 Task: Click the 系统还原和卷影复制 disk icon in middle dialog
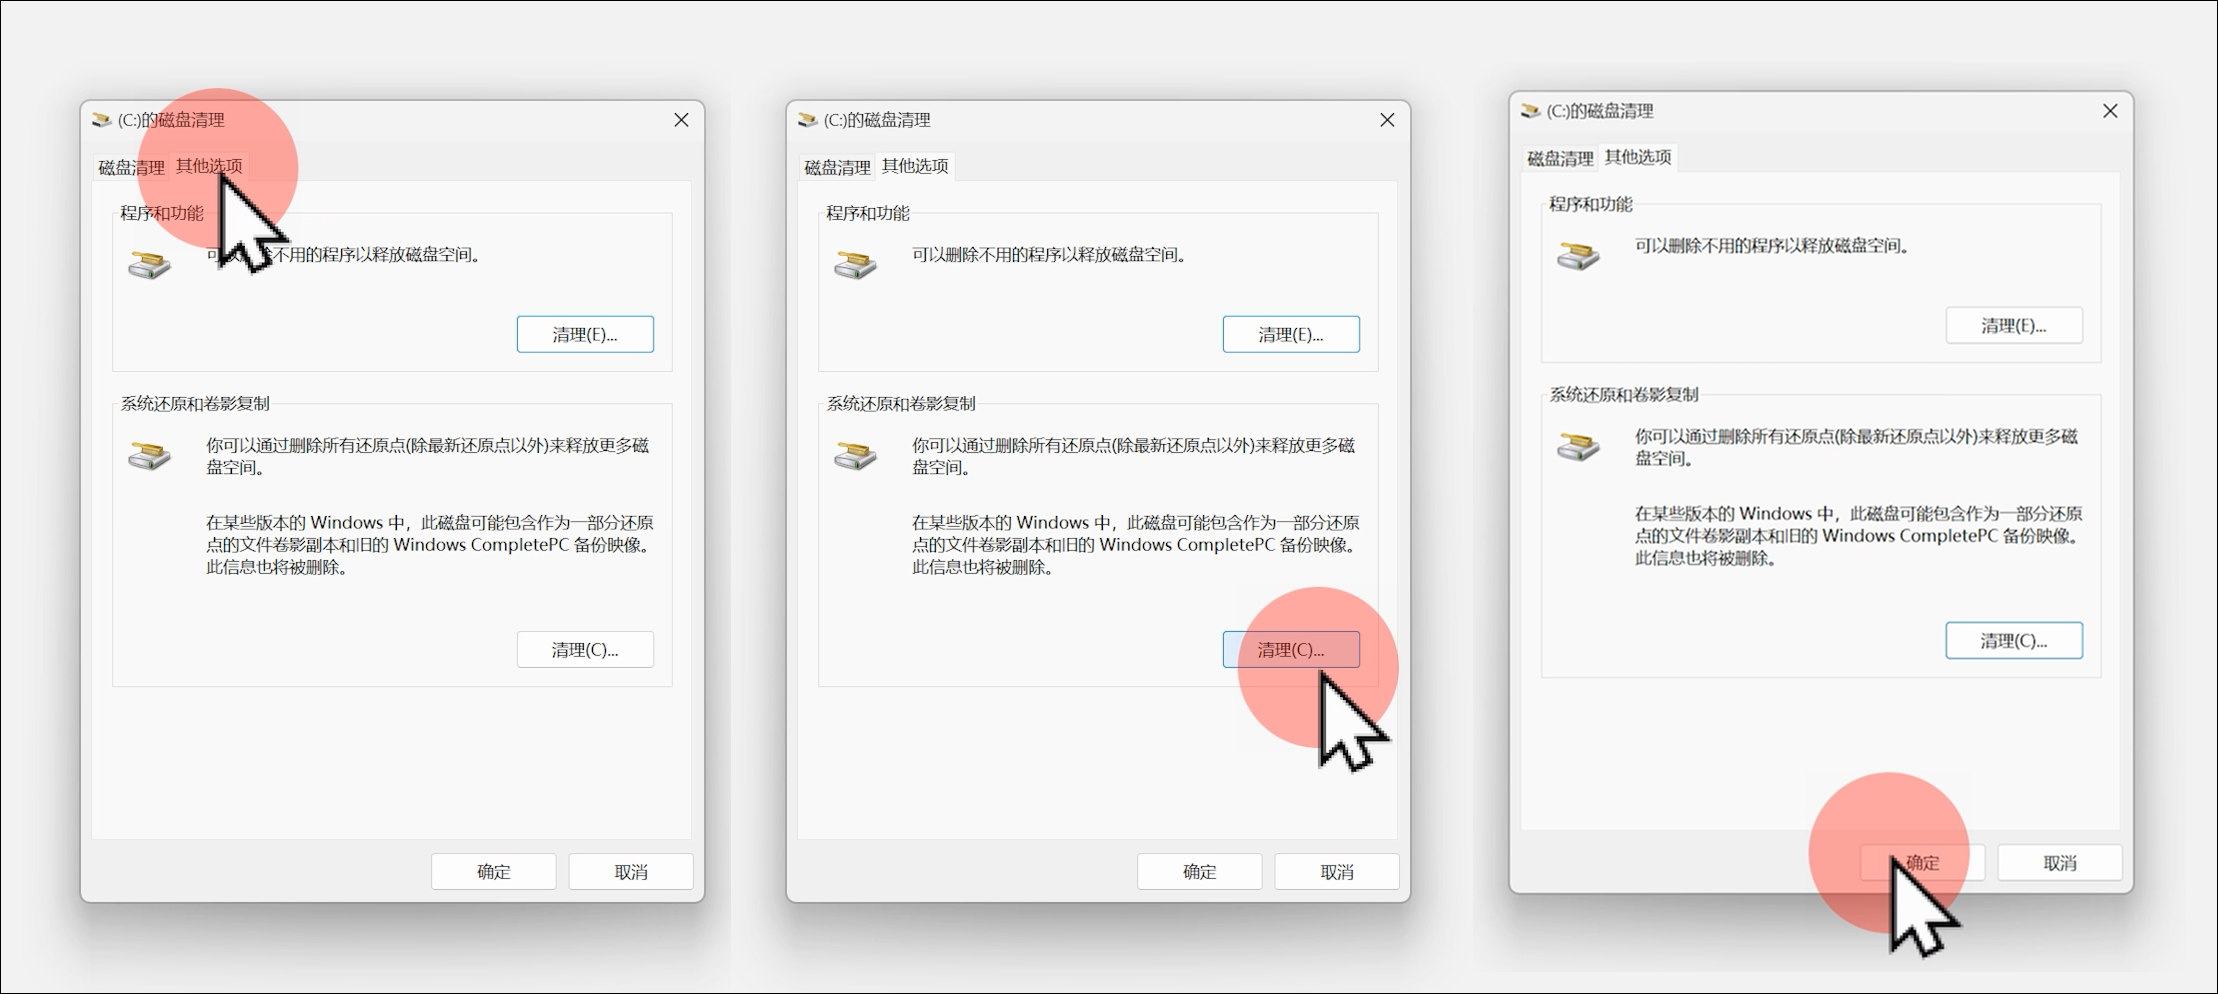click(856, 456)
